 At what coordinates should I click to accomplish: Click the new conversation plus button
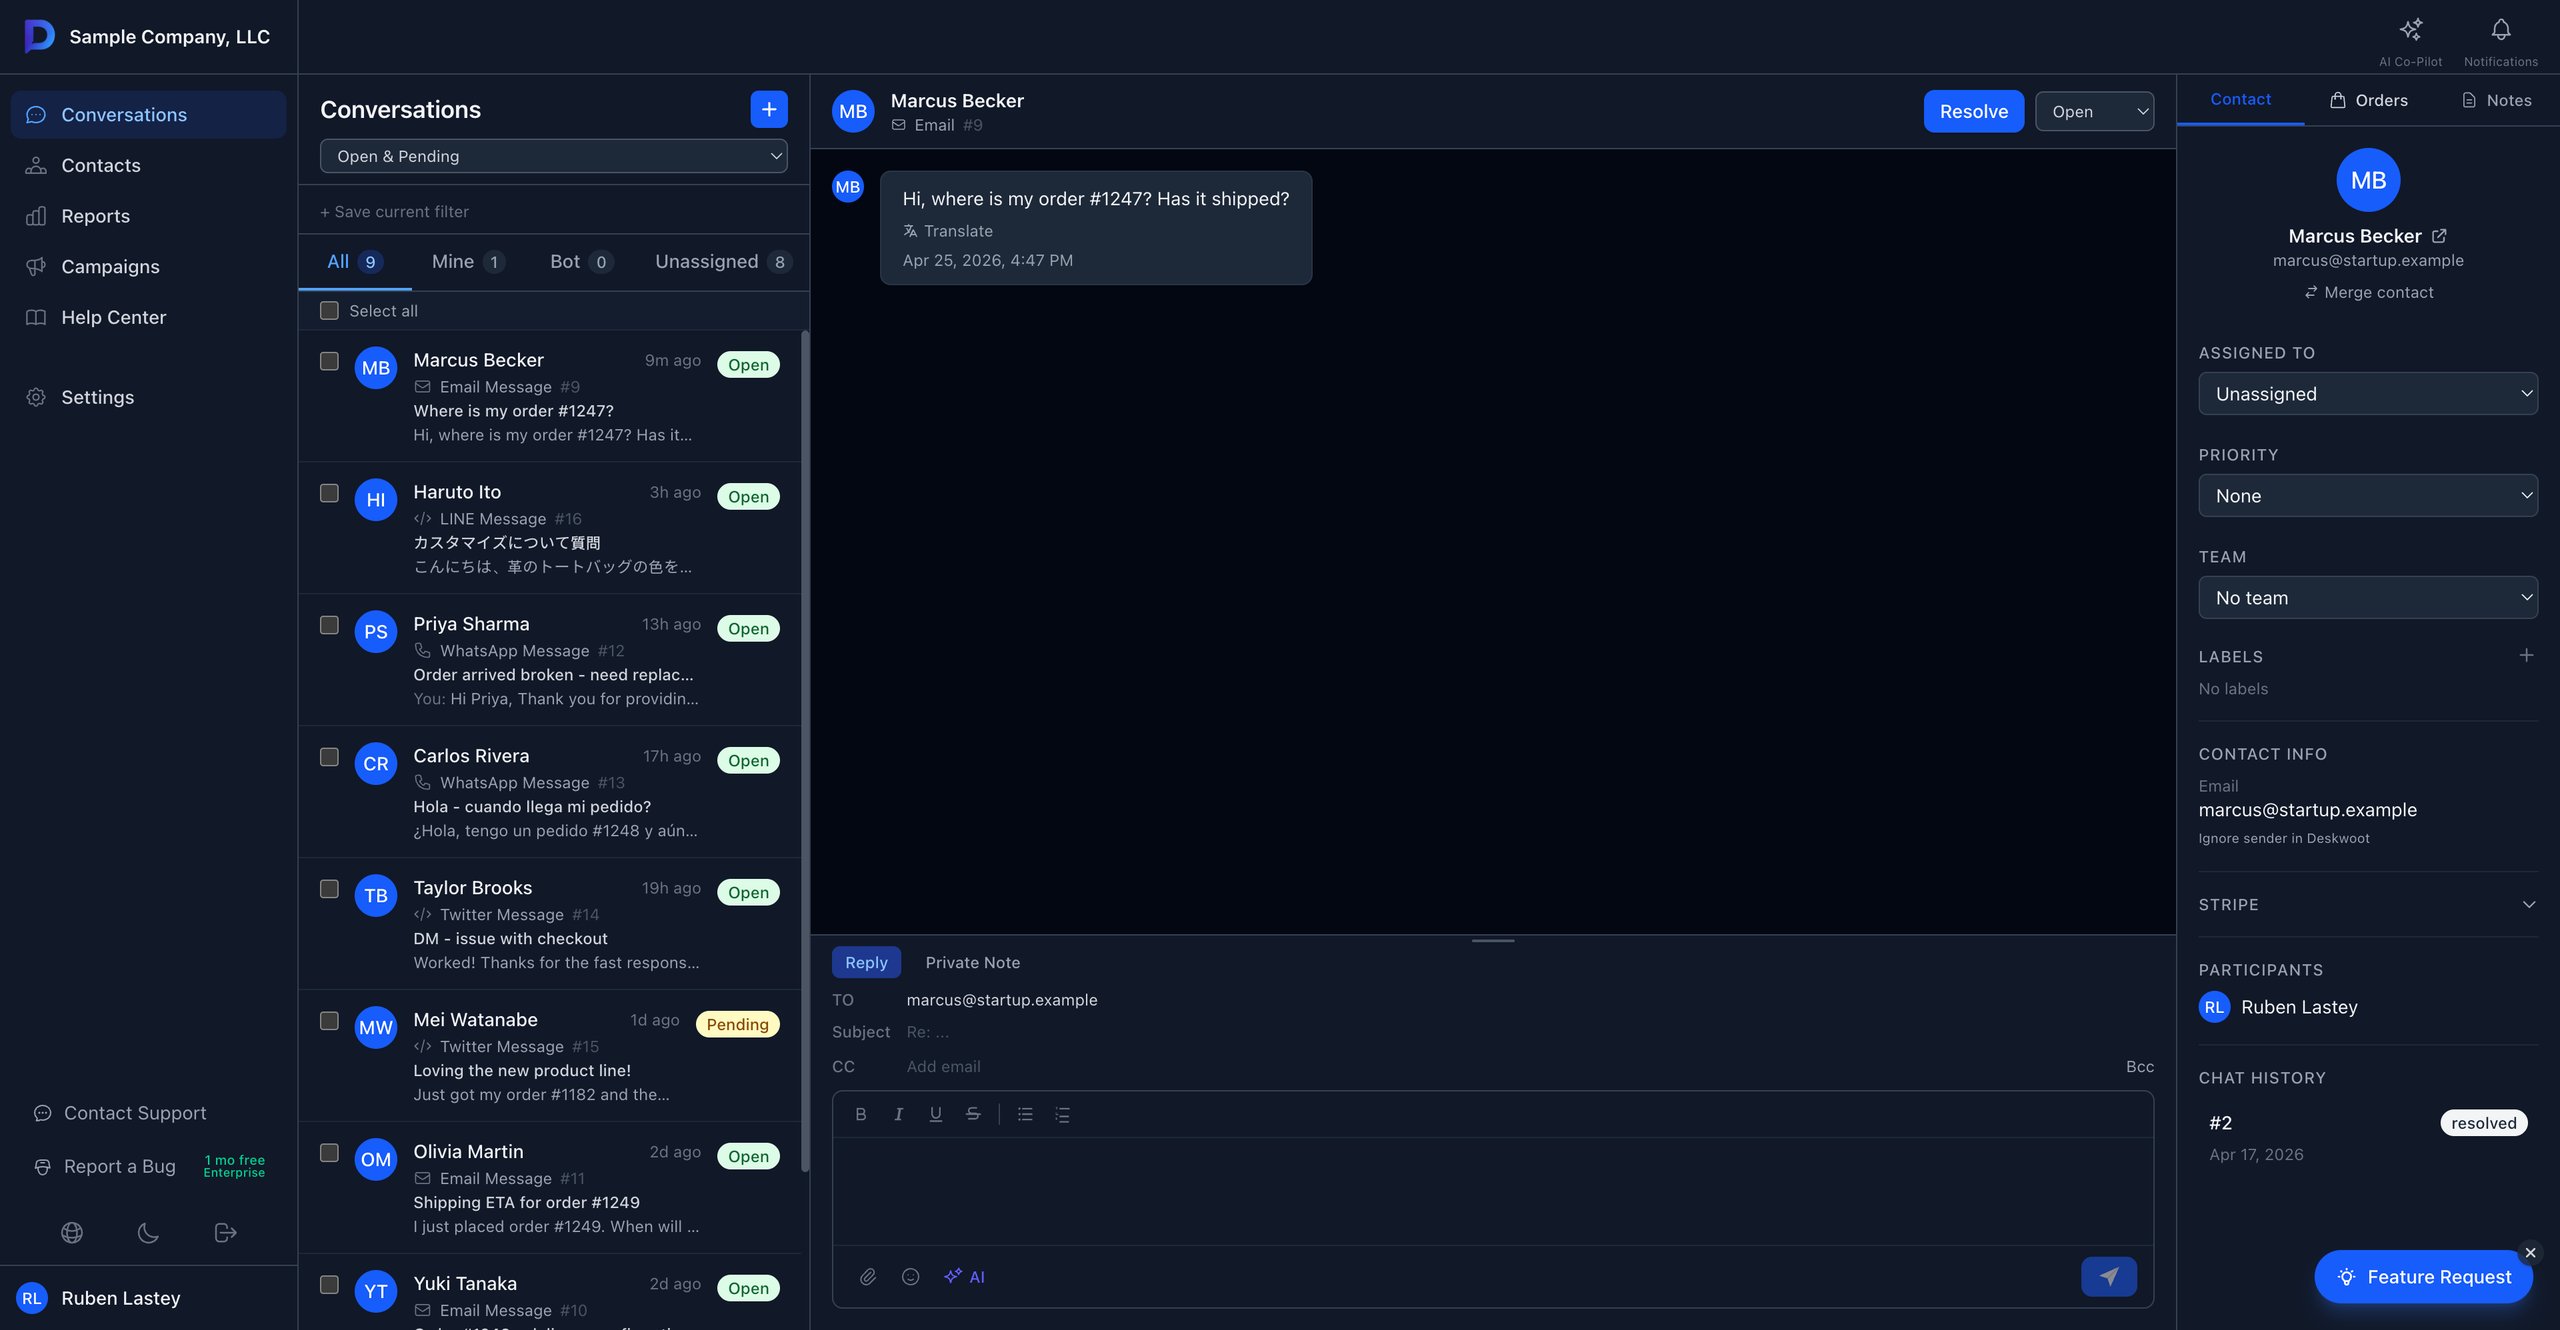tap(768, 110)
